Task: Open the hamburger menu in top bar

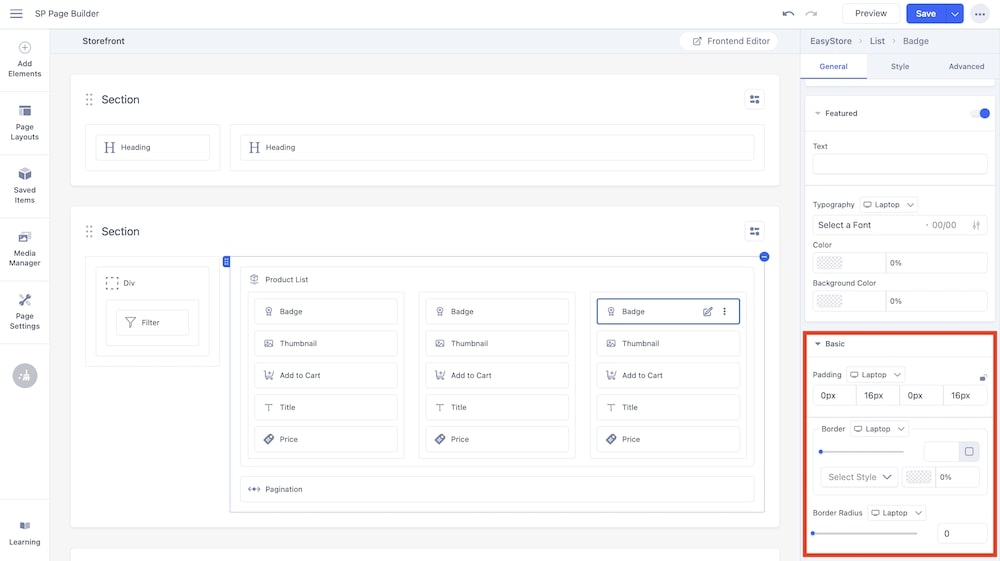Action: (x=16, y=14)
